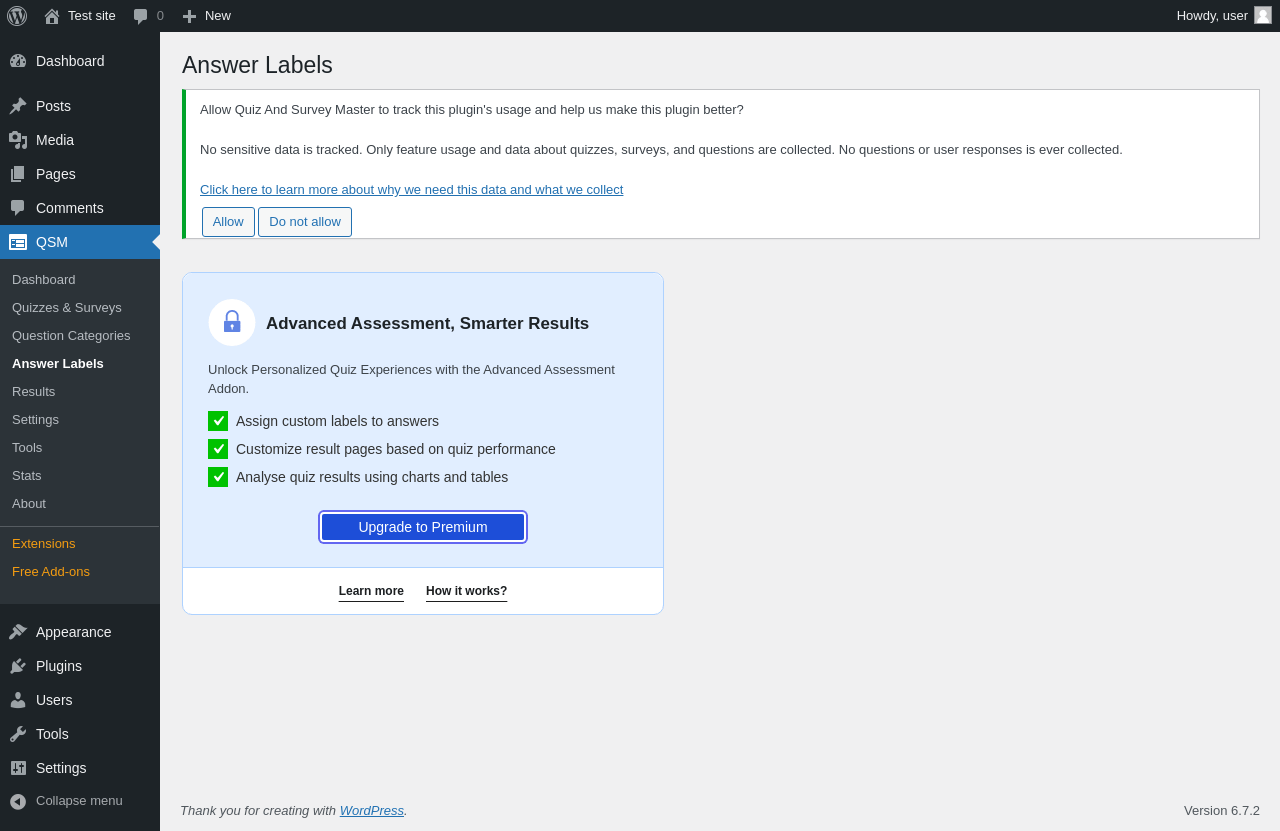Click the plus icon beside New
Image resolution: width=1280 pixels, height=831 pixels.
(x=189, y=16)
